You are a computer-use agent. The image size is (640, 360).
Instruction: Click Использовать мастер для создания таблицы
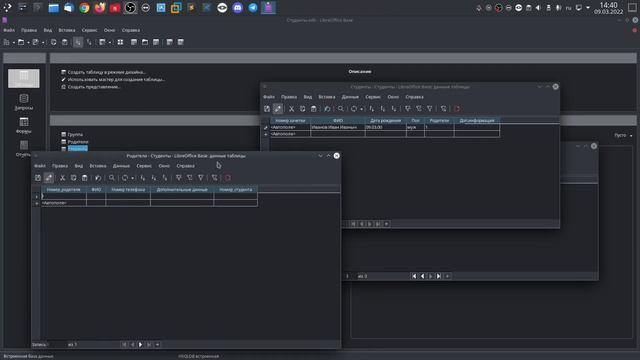(116, 80)
